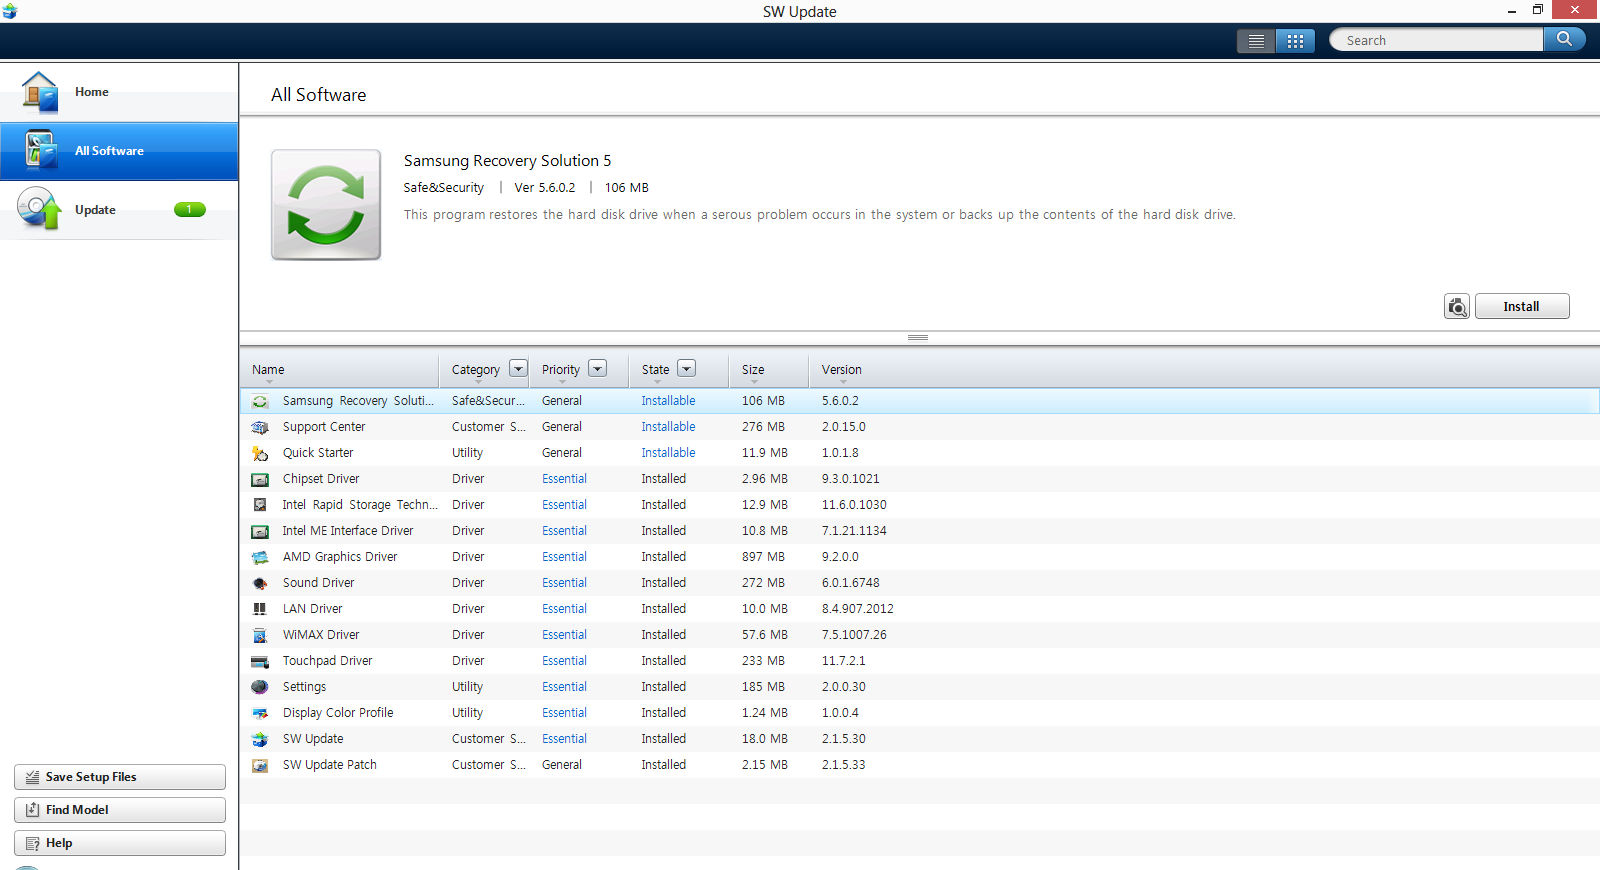Click the Samsung Recovery Solution row icon
This screenshot has width=1600, height=870.
coord(260,401)
